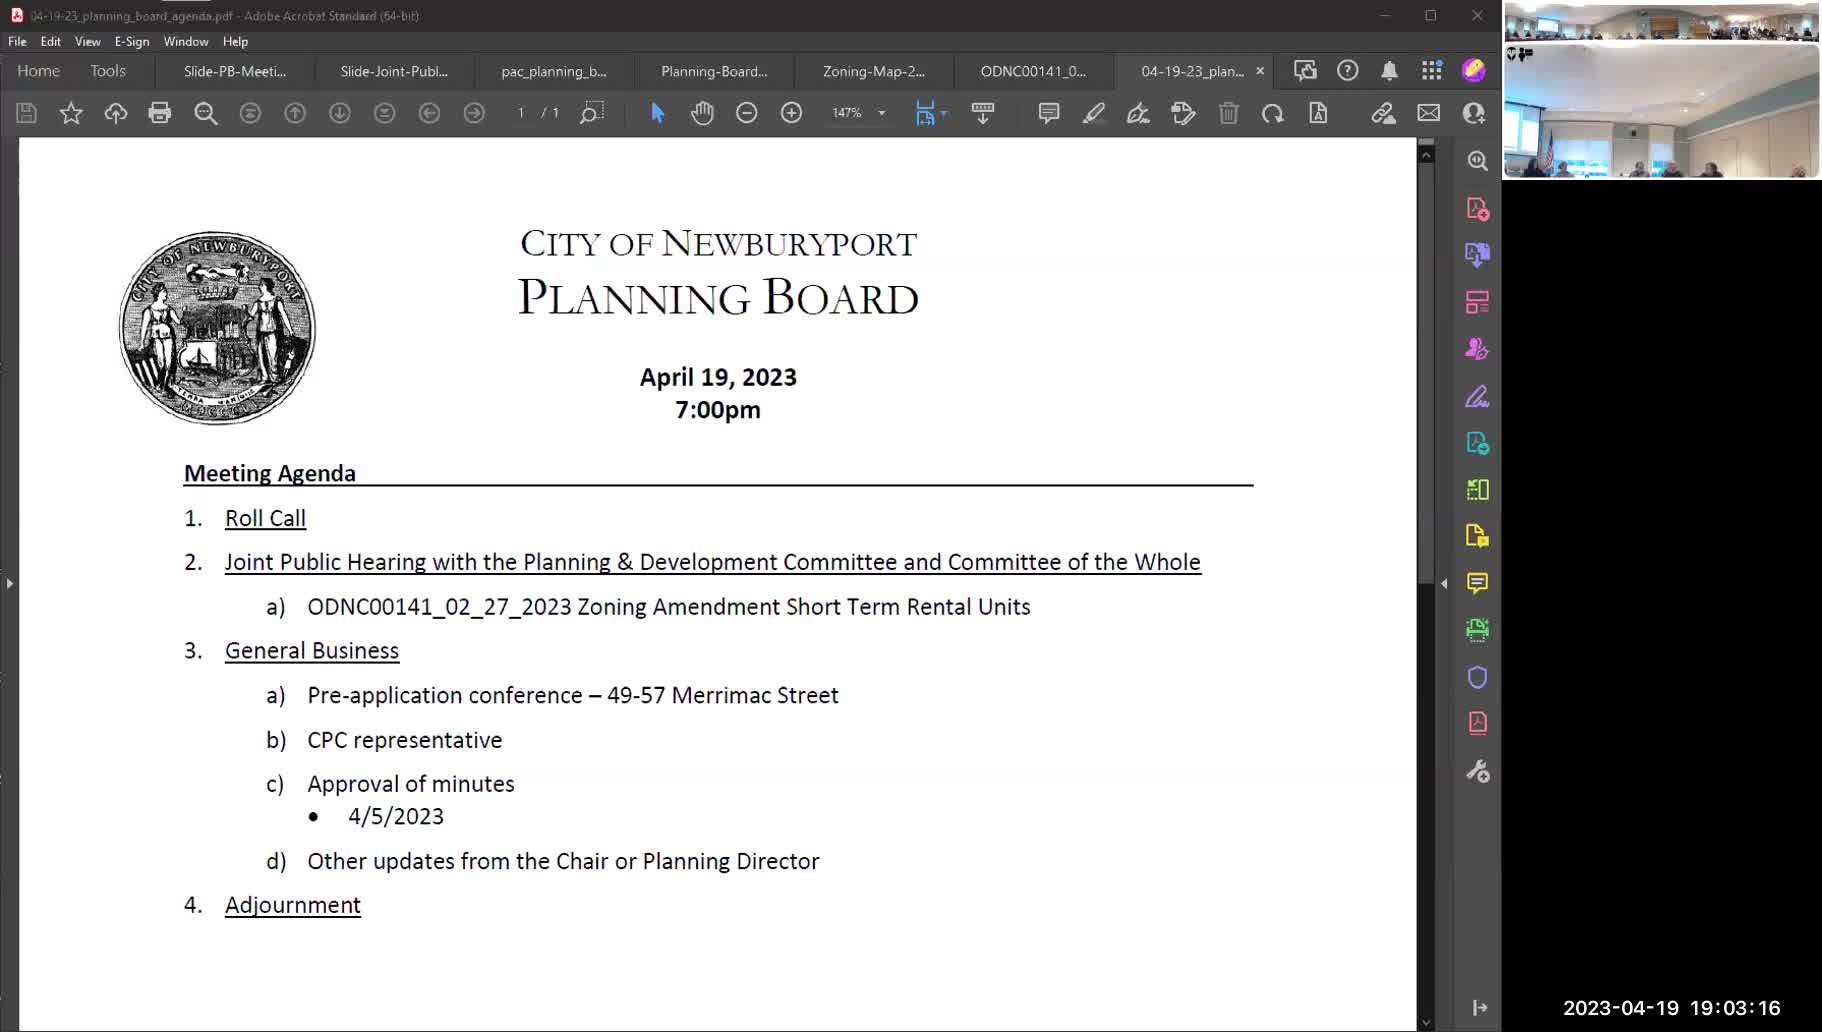This screenshot has height=1032, width=1822.
Task: Open the Organize Pages tool in sidebar
Action: [x=1478, y=489]
